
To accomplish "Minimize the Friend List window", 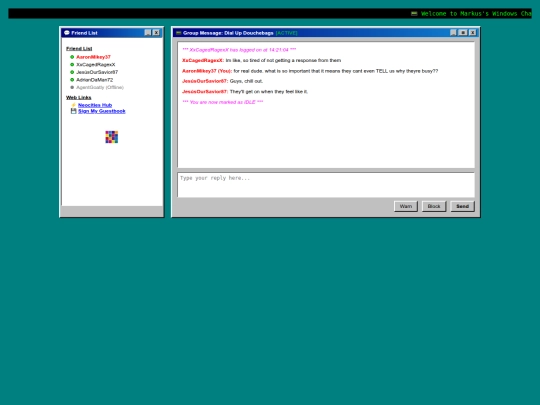I will click(x=148, y=33).
